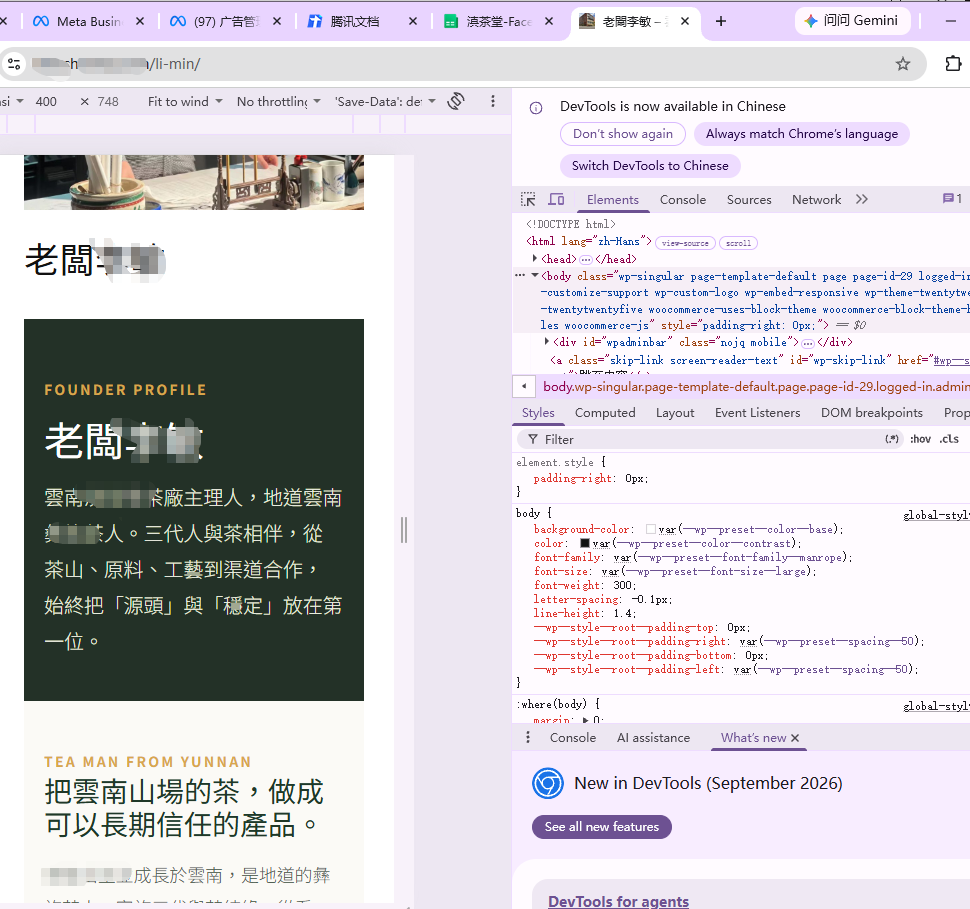Click the color property black swatch

point(585,543)
